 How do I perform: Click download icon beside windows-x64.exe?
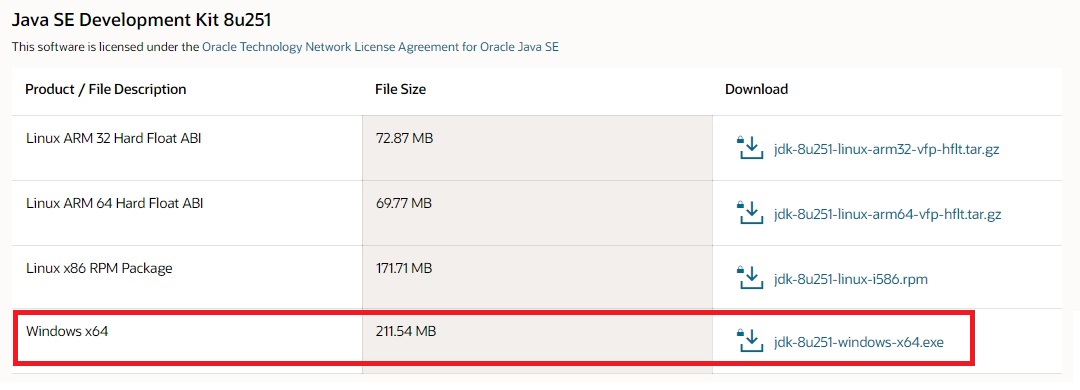pos(750,341)
